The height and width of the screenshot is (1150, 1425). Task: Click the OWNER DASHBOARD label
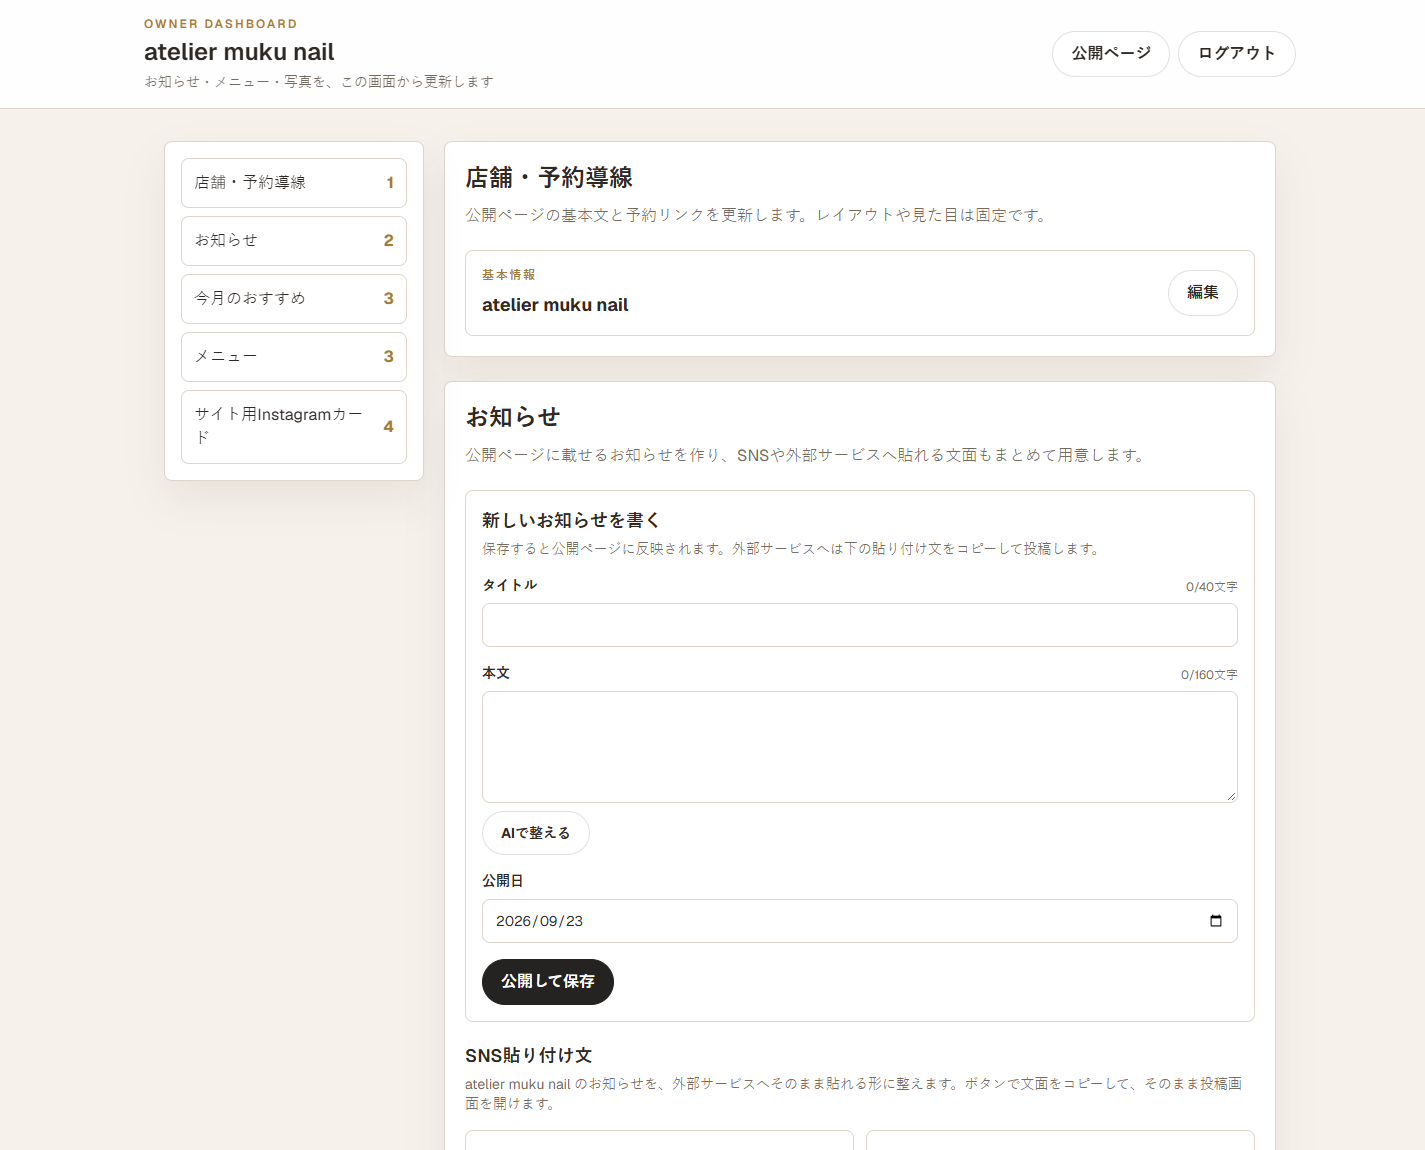[x=221, y=24]
